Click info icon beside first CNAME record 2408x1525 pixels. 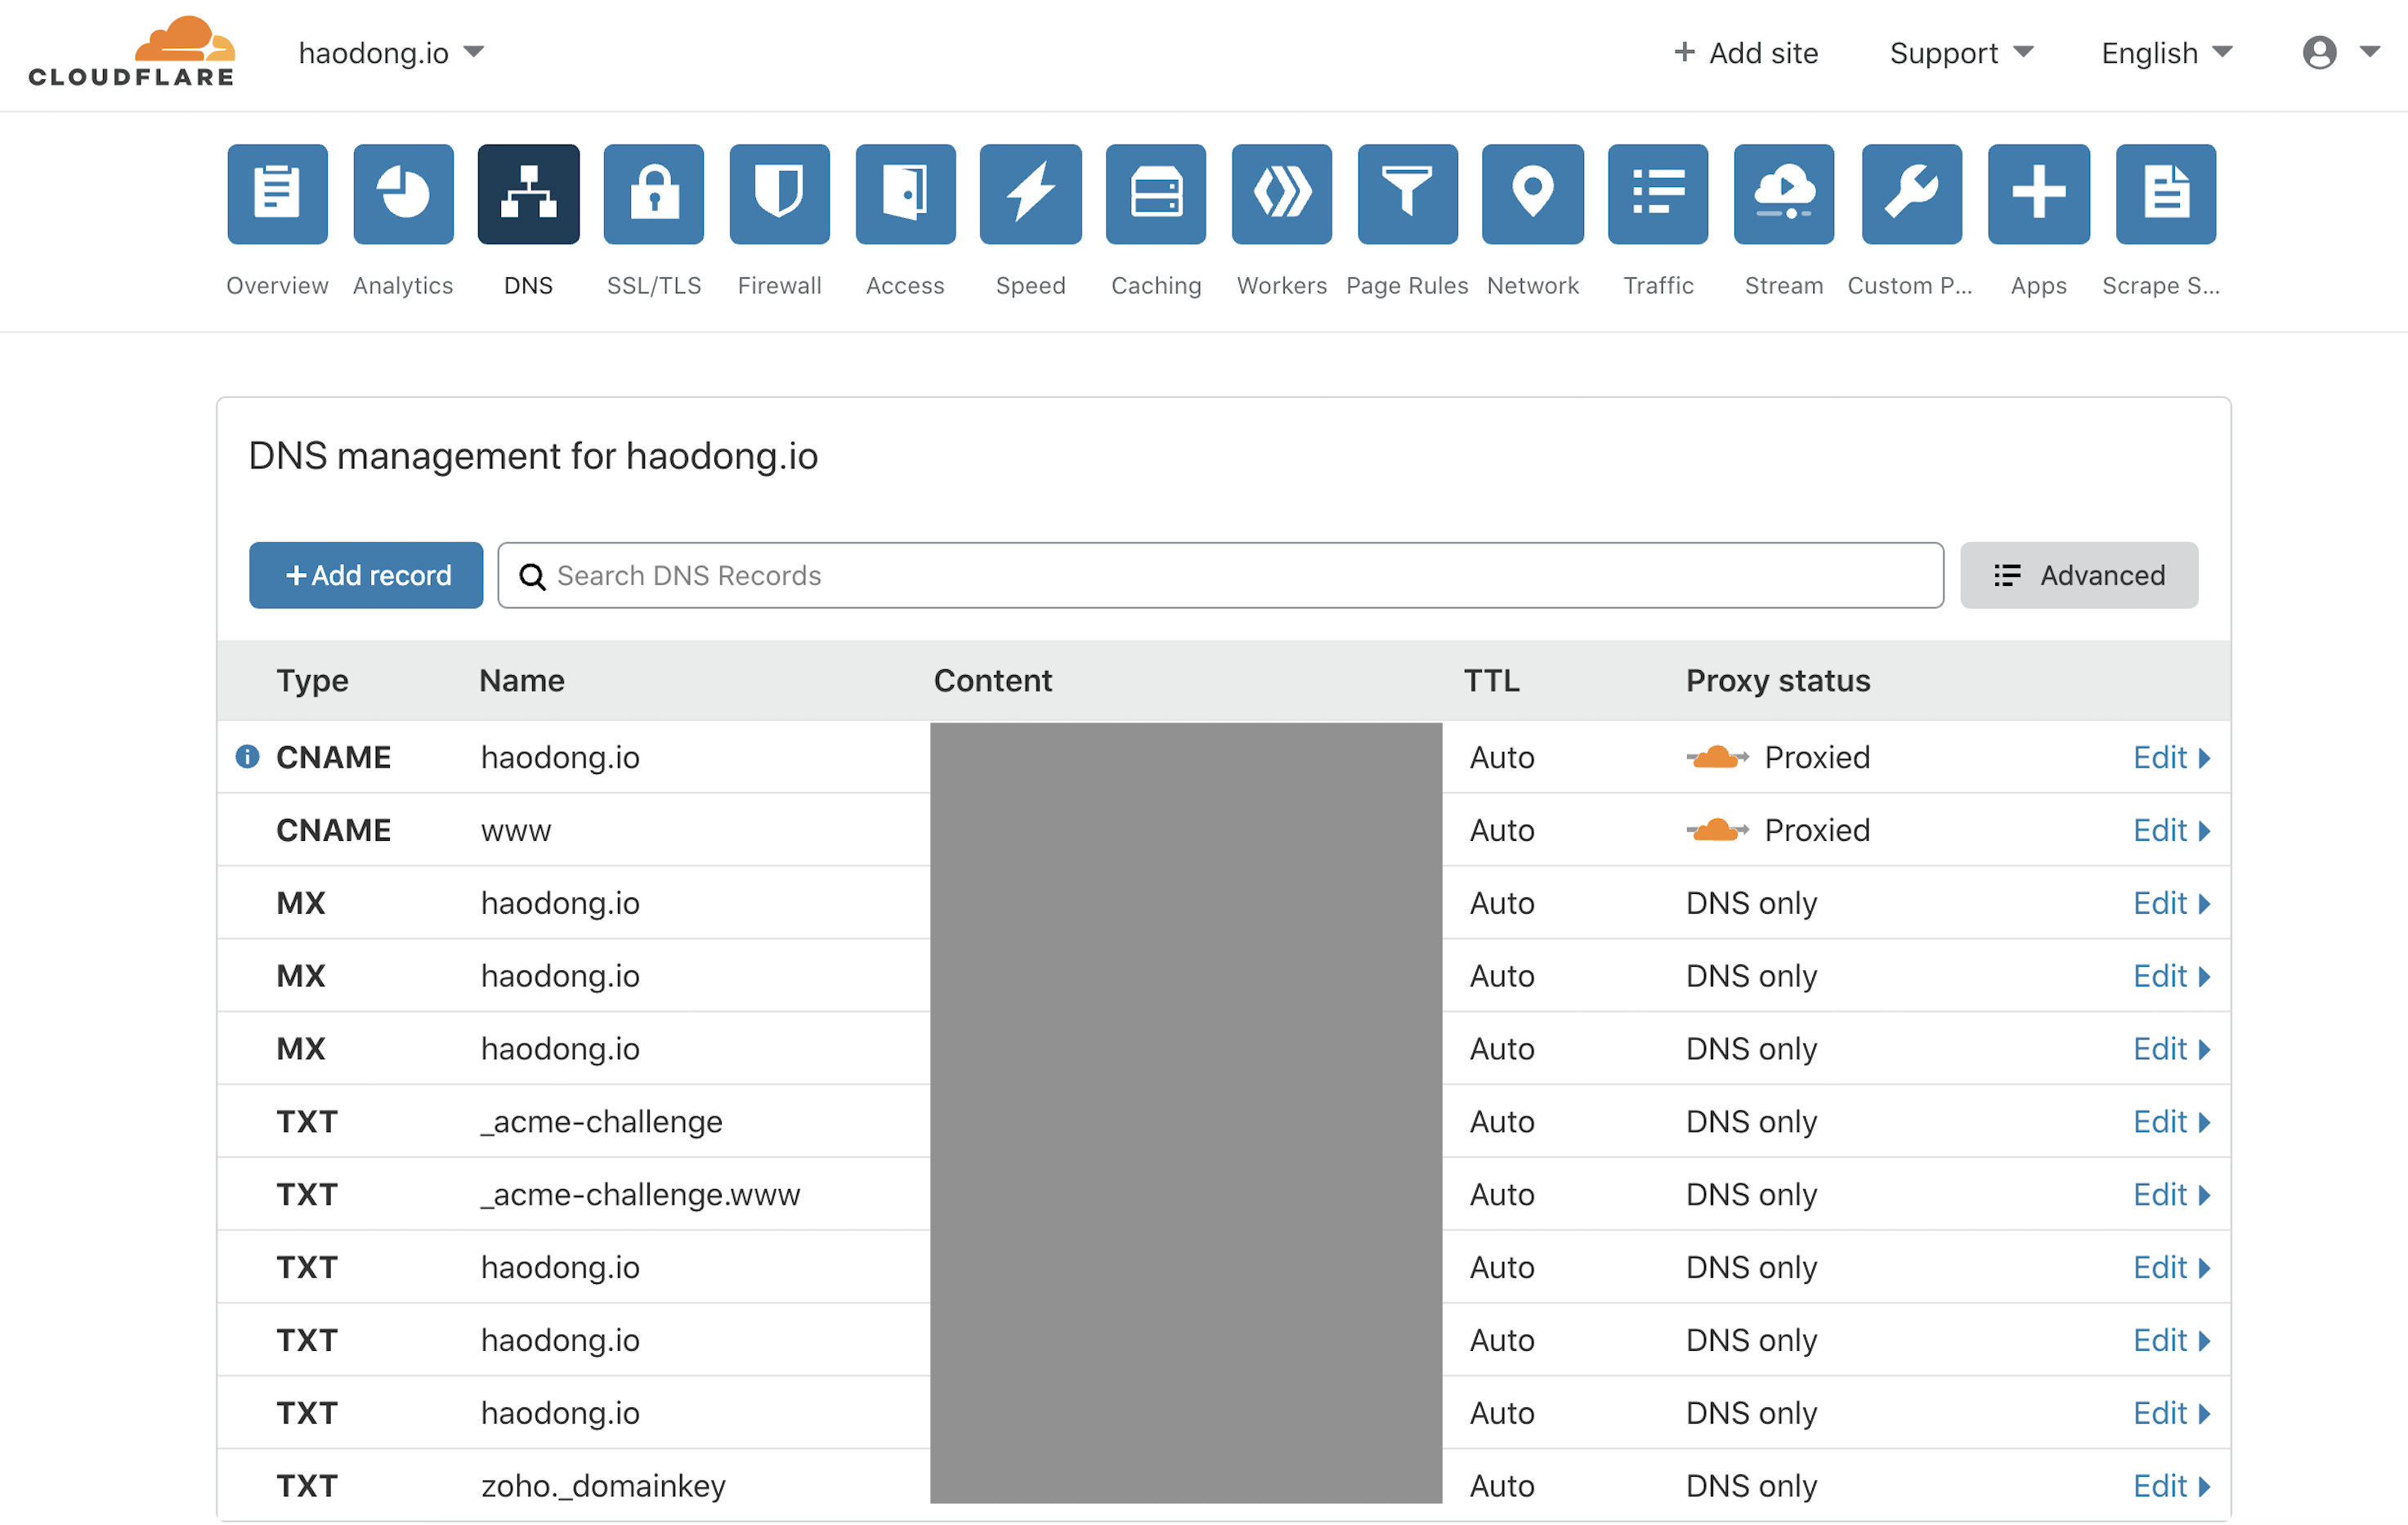247,757
